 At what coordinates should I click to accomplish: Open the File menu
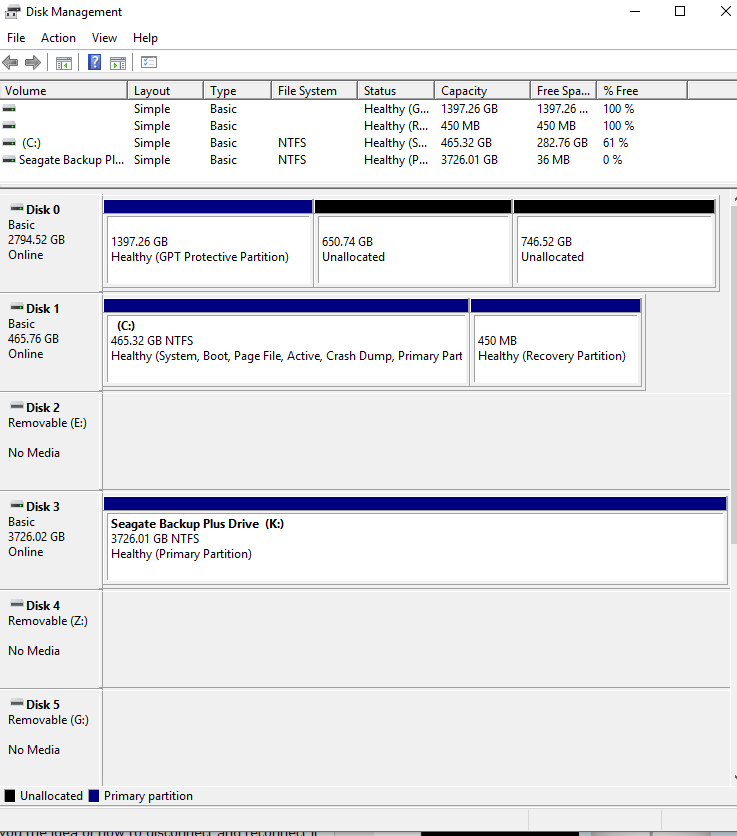click(16, 38)
